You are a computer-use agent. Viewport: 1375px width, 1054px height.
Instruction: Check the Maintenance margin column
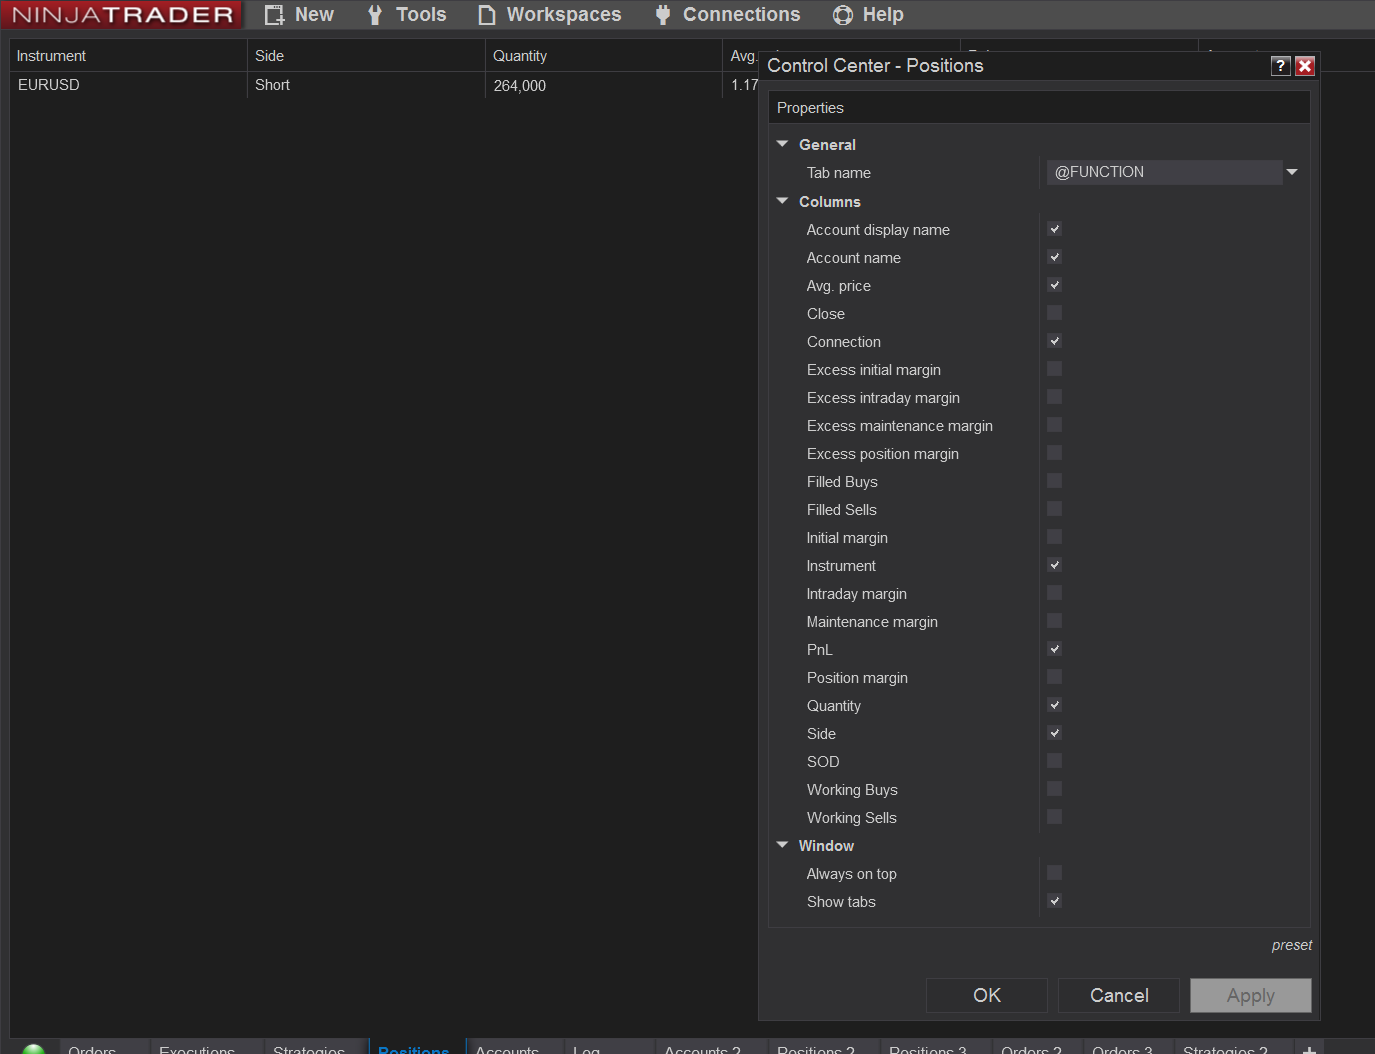pos(1054,621)
